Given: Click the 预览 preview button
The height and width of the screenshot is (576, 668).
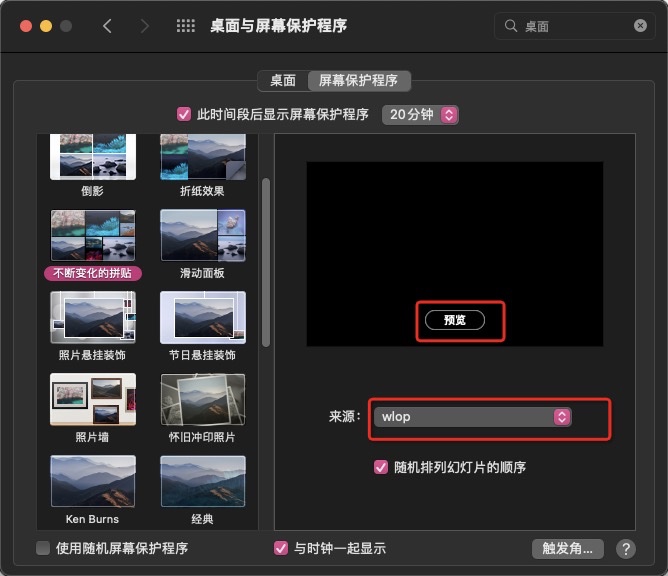Looking at the screenshot, I should pyautogui.click(x=454, y=320).
